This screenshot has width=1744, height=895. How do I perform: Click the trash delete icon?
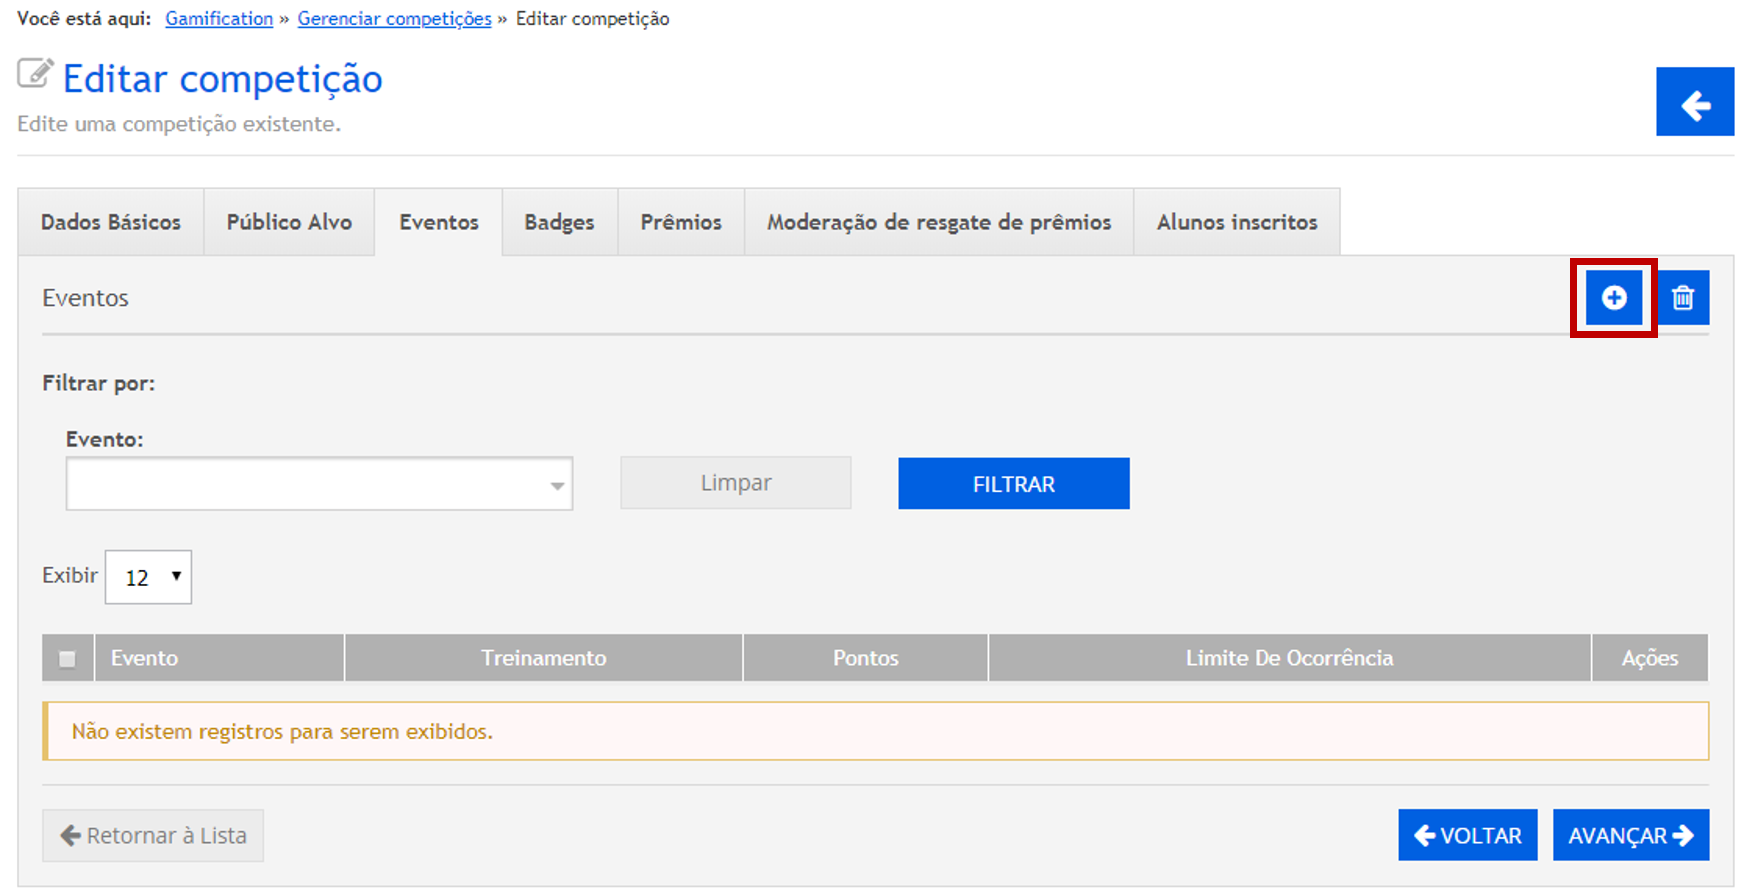click(x=1683, y=298)
